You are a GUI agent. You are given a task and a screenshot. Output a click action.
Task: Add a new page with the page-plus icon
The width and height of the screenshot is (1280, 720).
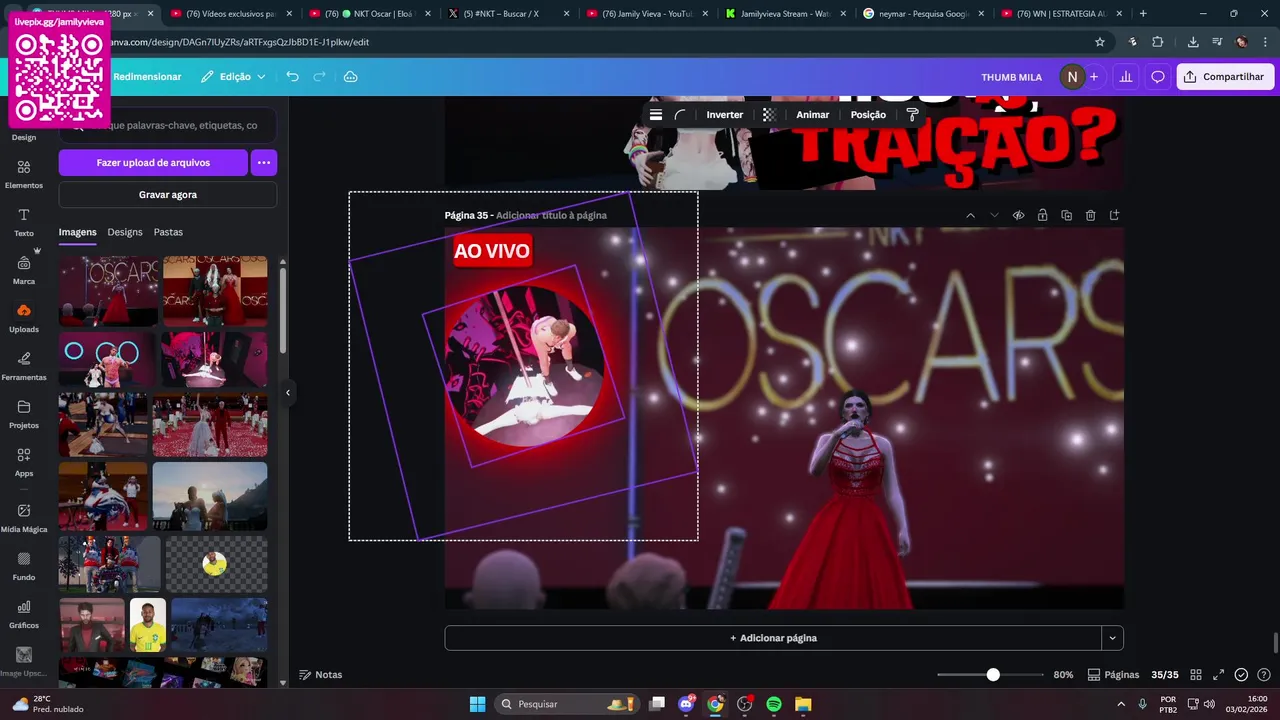coord(1114,215)
